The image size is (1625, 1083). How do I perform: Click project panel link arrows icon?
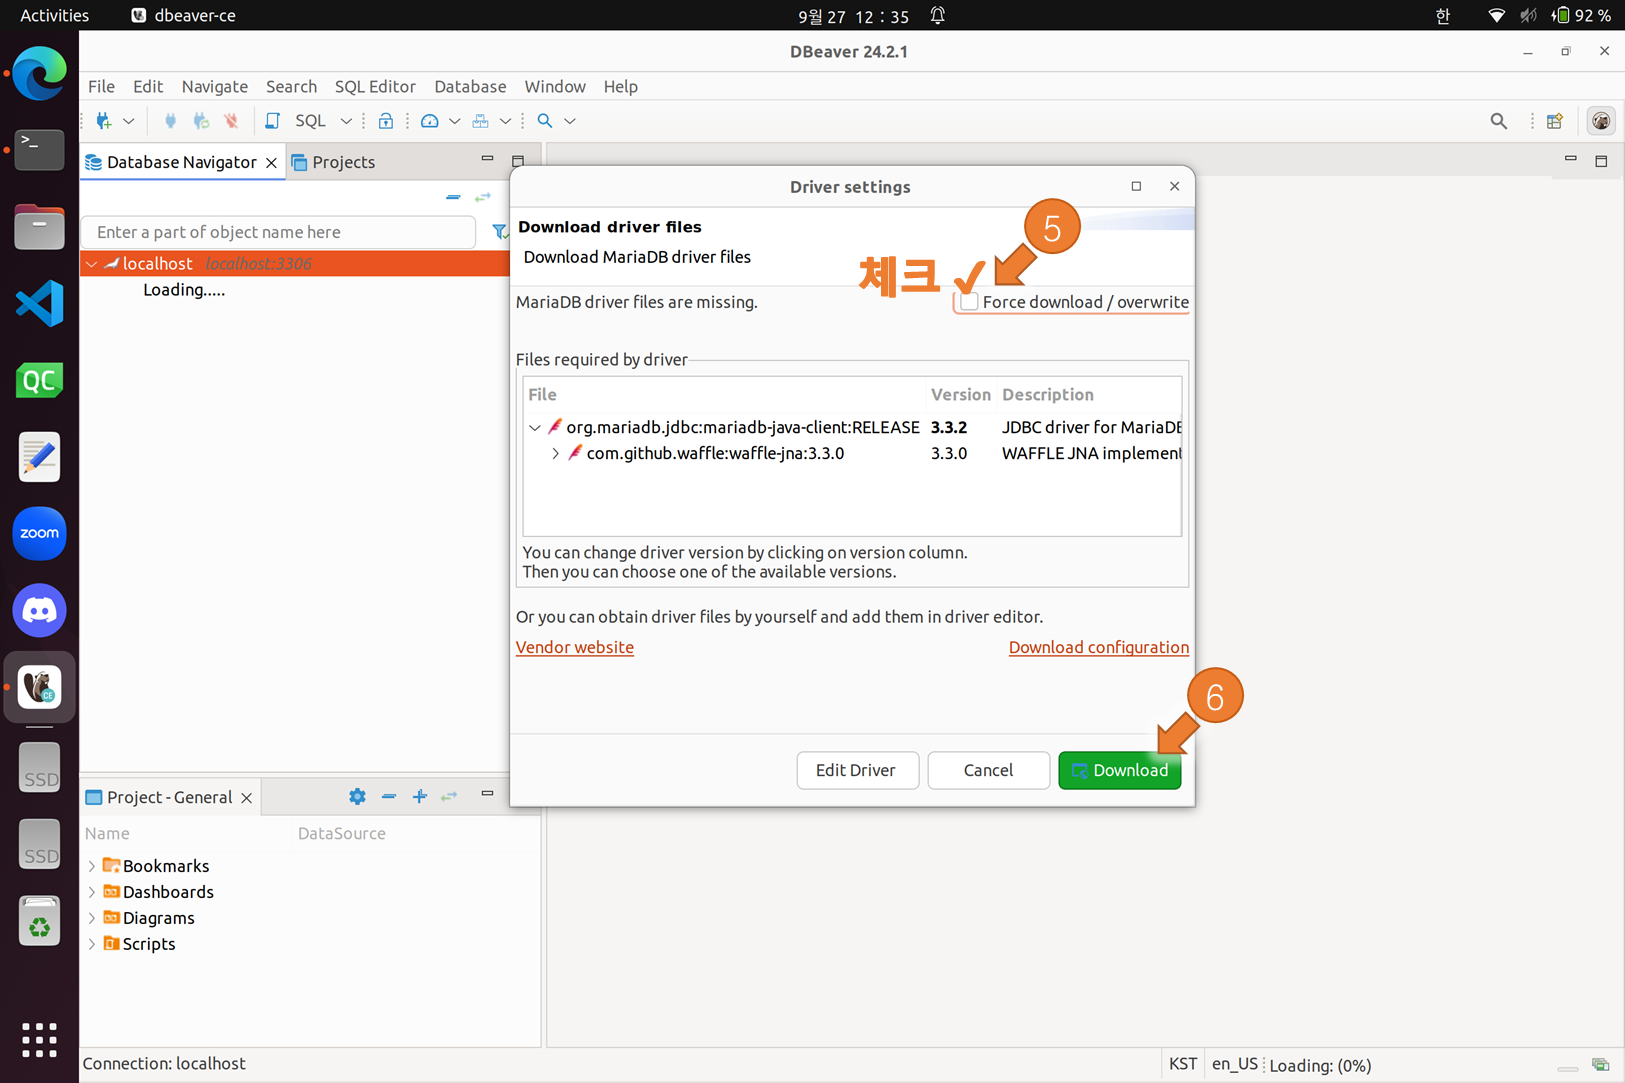(x=450, y=797)
